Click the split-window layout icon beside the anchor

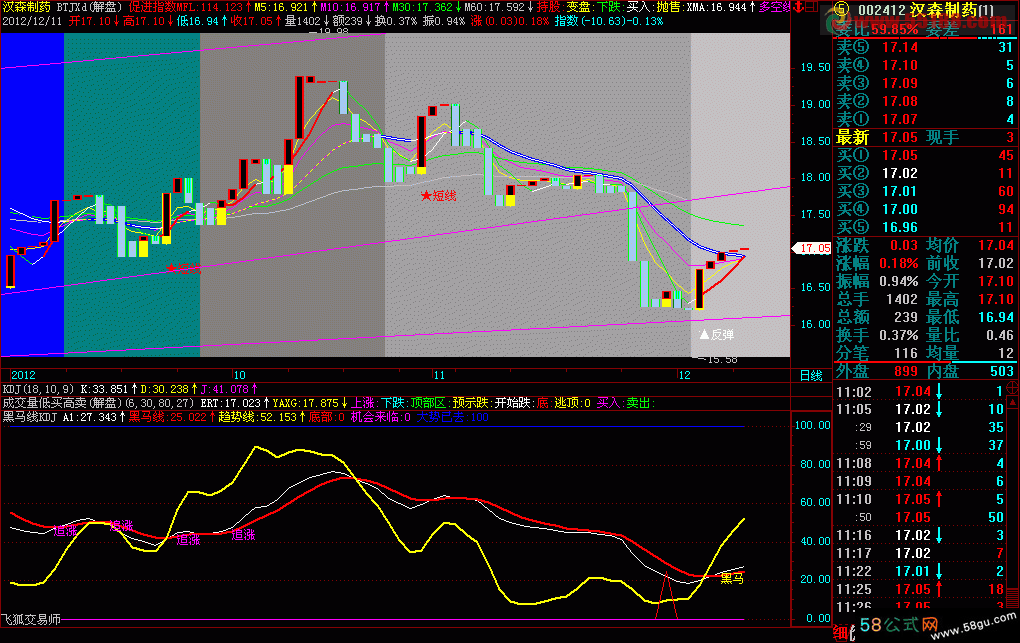click(811, 7)
